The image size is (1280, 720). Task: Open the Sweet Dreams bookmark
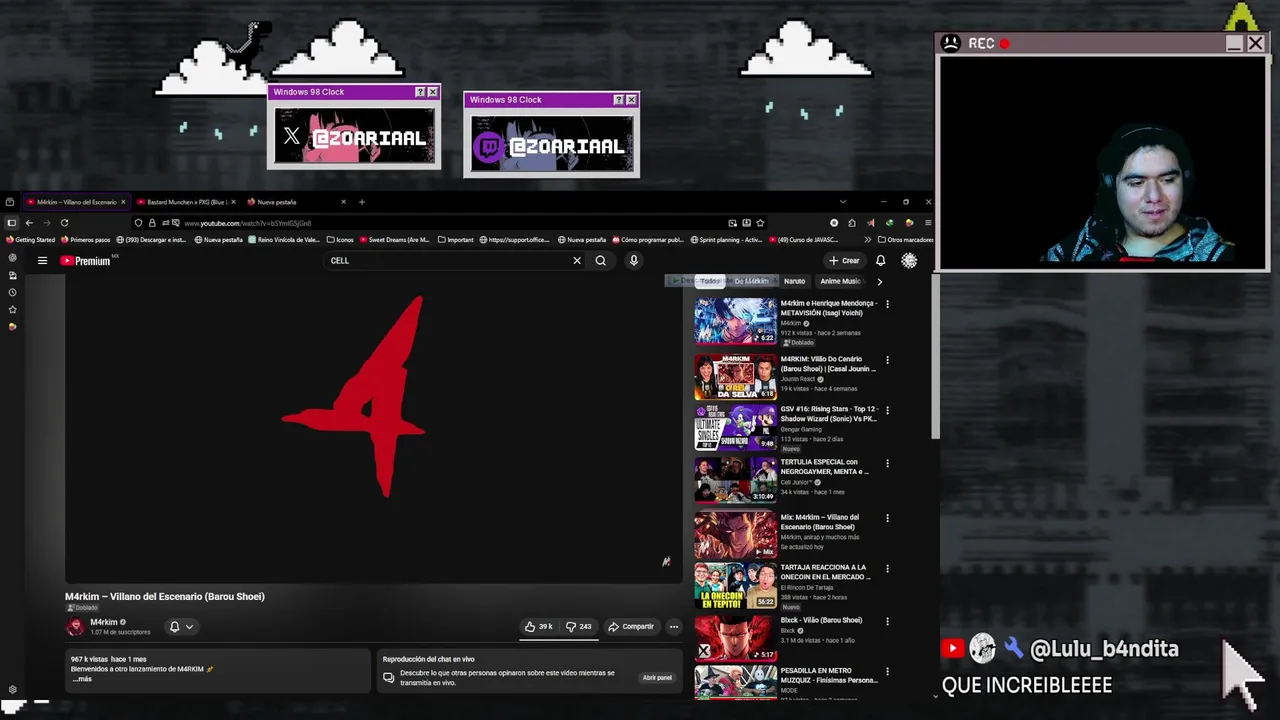tap(394, 240)
